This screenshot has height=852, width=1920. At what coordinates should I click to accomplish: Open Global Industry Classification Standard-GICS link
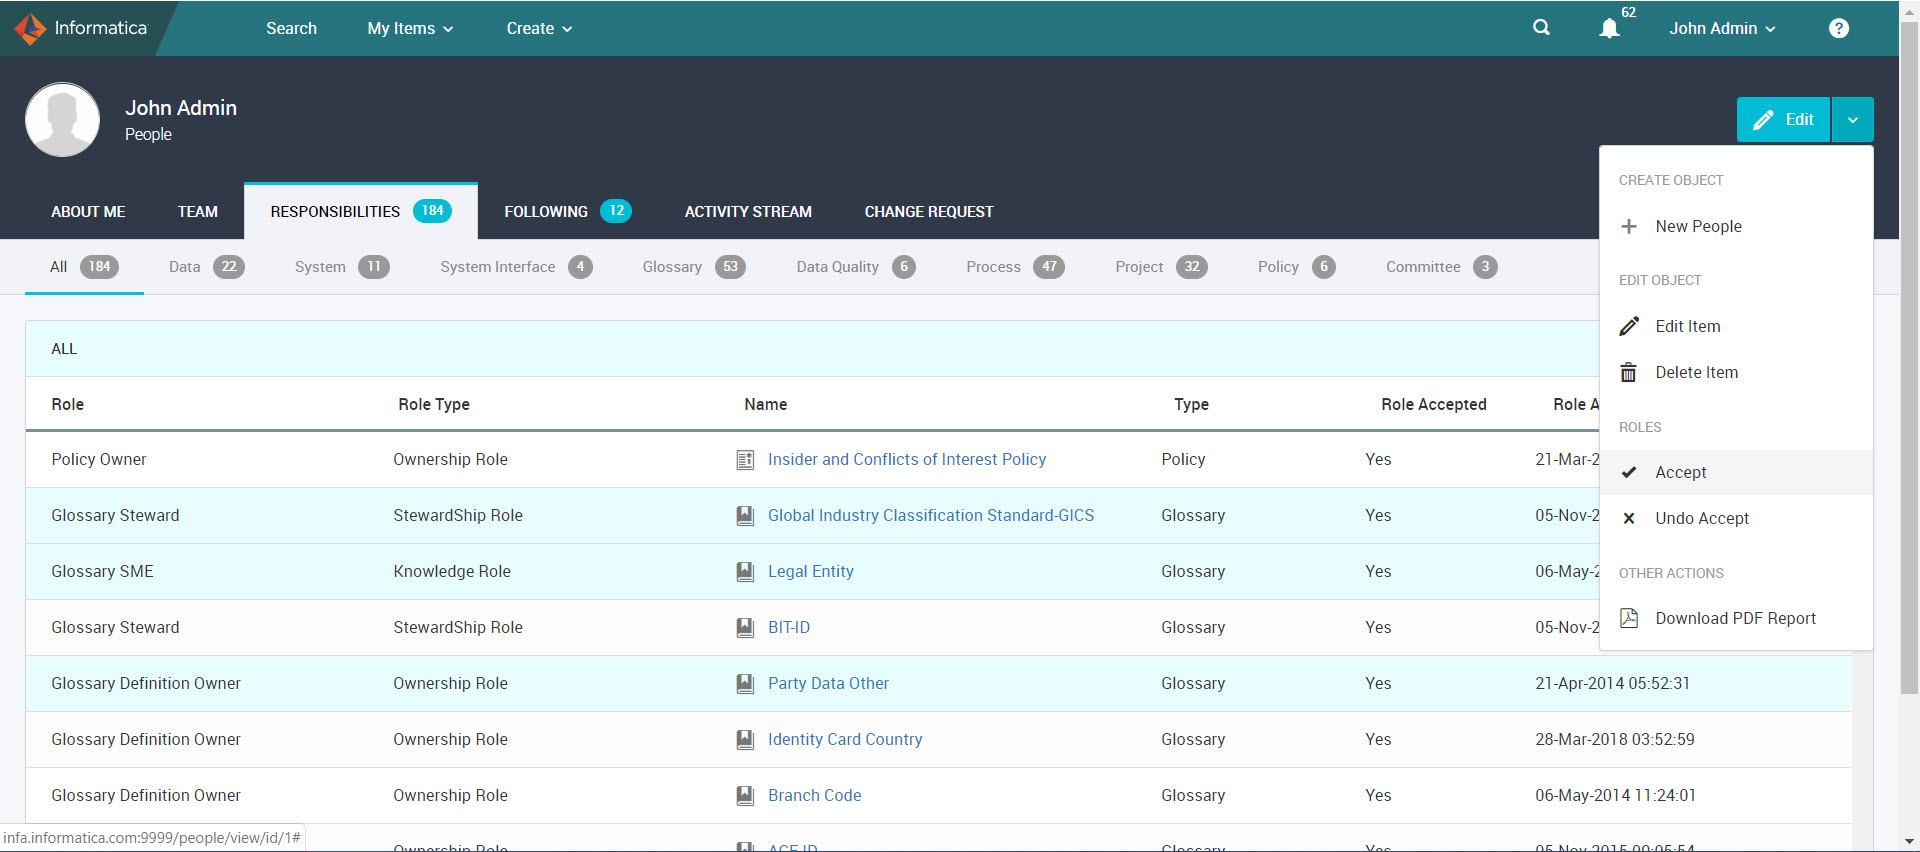(931, 516)
